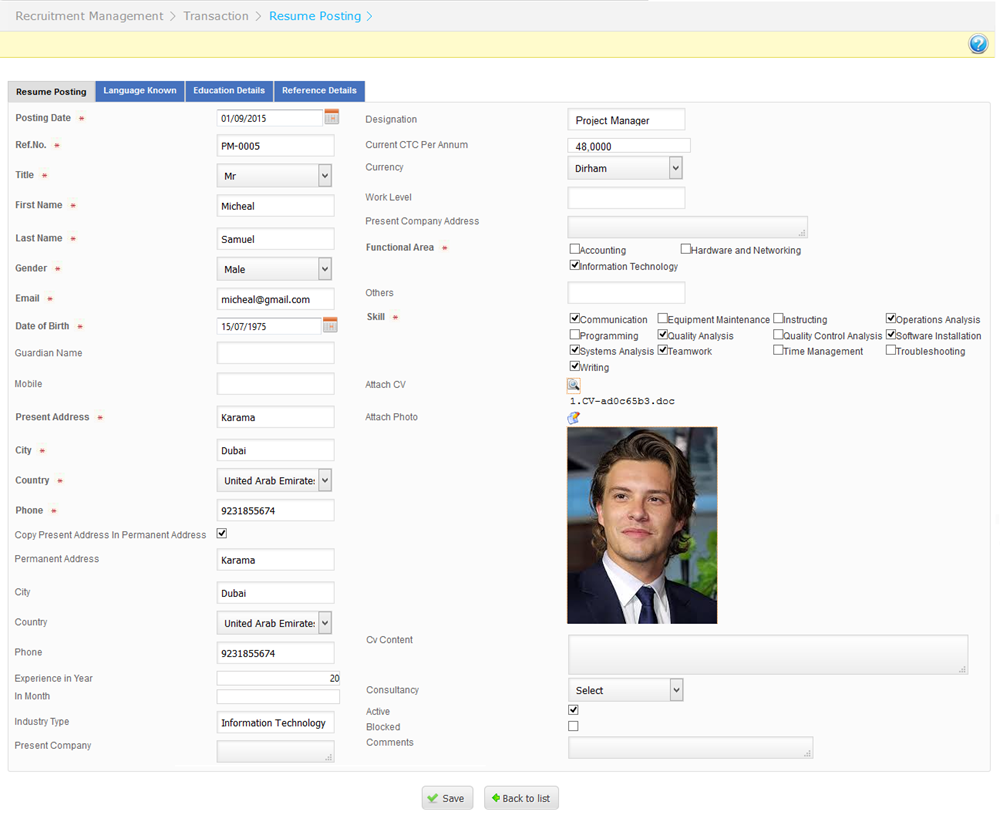Uncheck the Teamwork skill
Image resolution: width=1000 pixels, height=822 pixels.
[663, 349]
